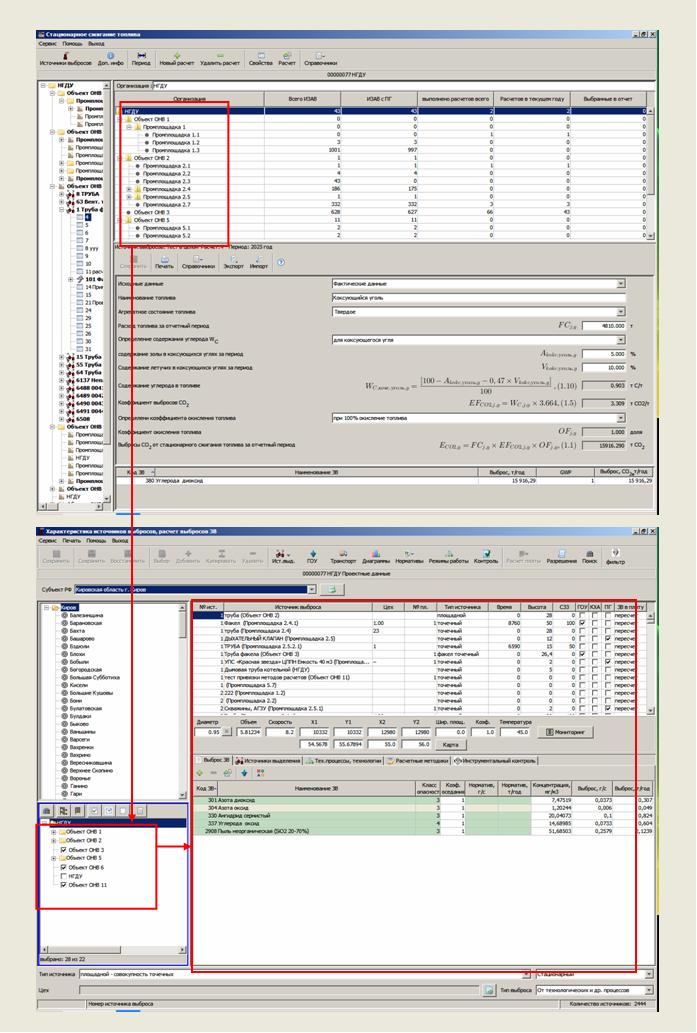Open Справочники in the top toolbar

(x=321, y=57)
